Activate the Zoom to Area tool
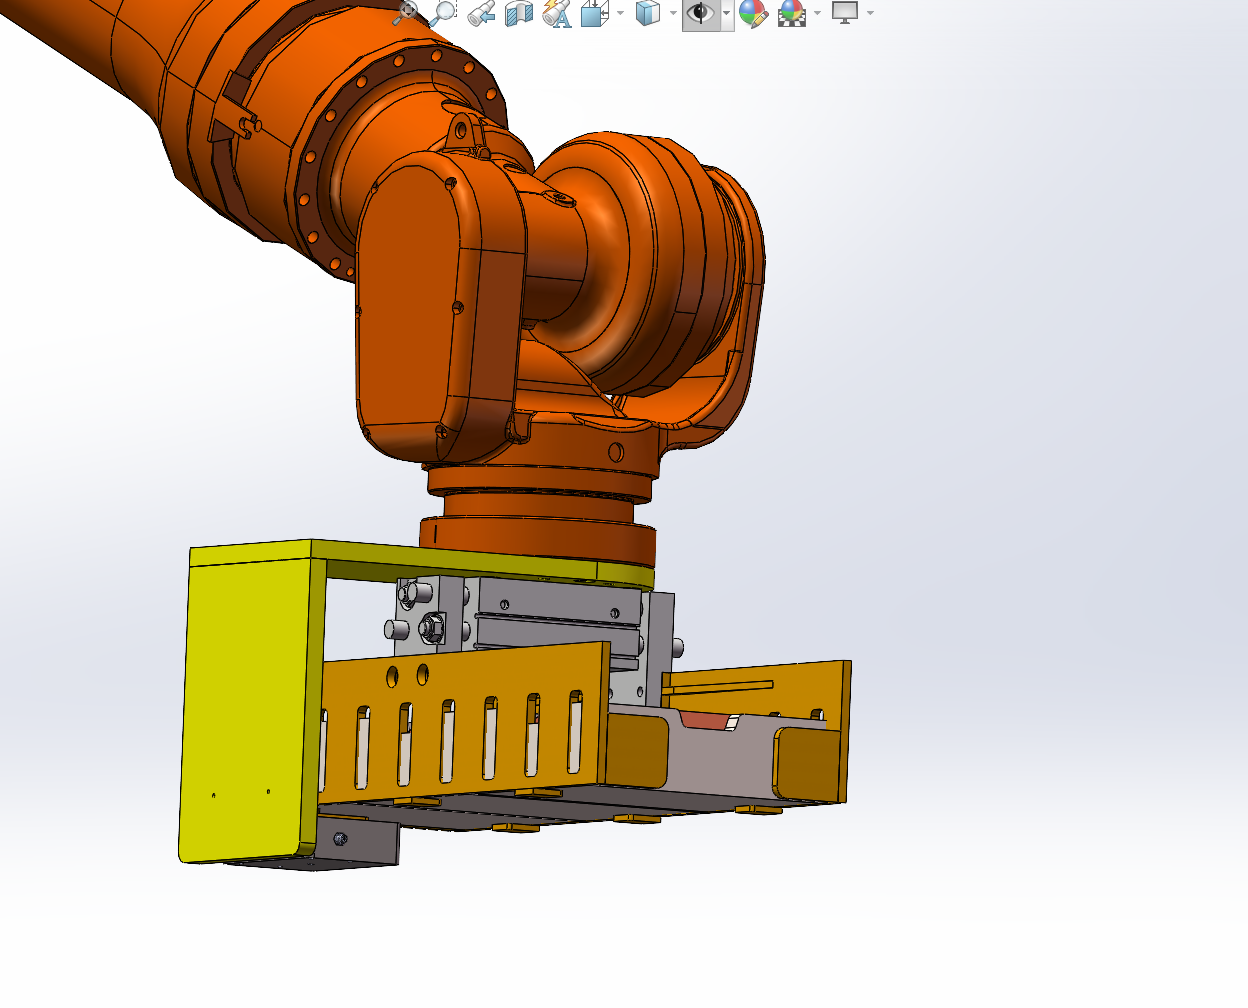The width and height of the screenshot is (1248, 1008). pyautogui.click(x=444, y=13)
